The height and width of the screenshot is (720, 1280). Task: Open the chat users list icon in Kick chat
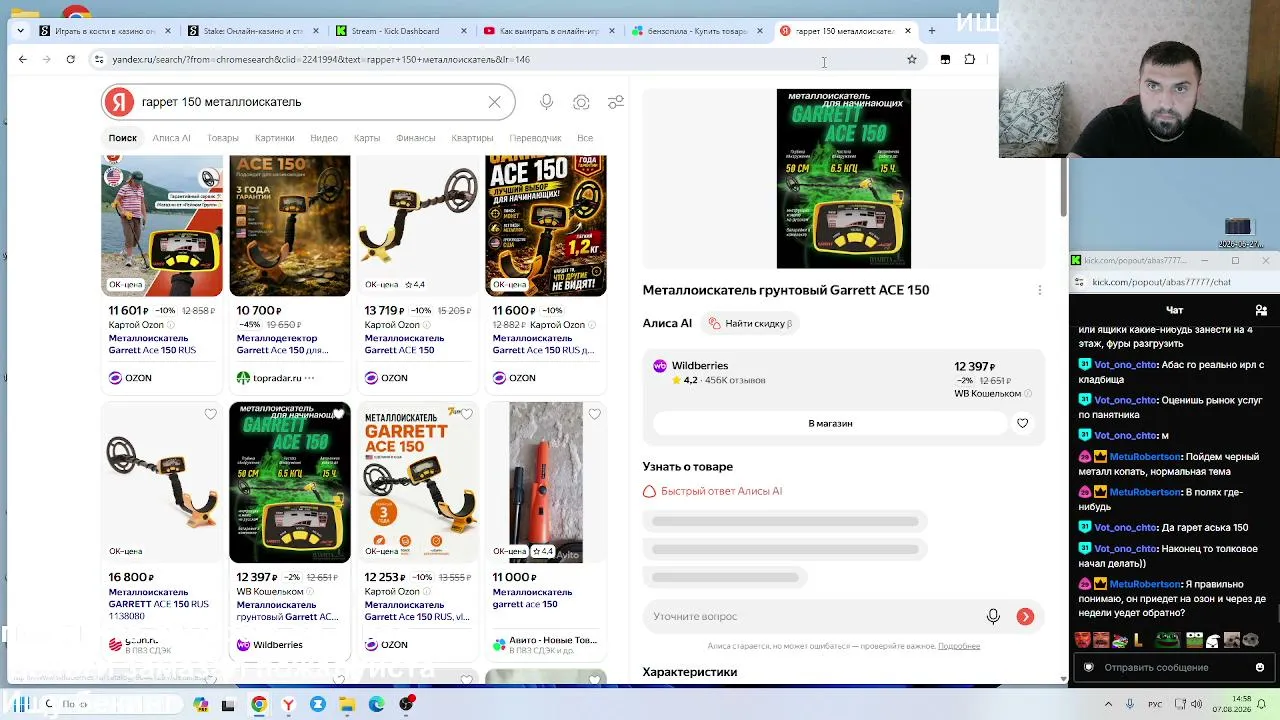(1260, 310)
